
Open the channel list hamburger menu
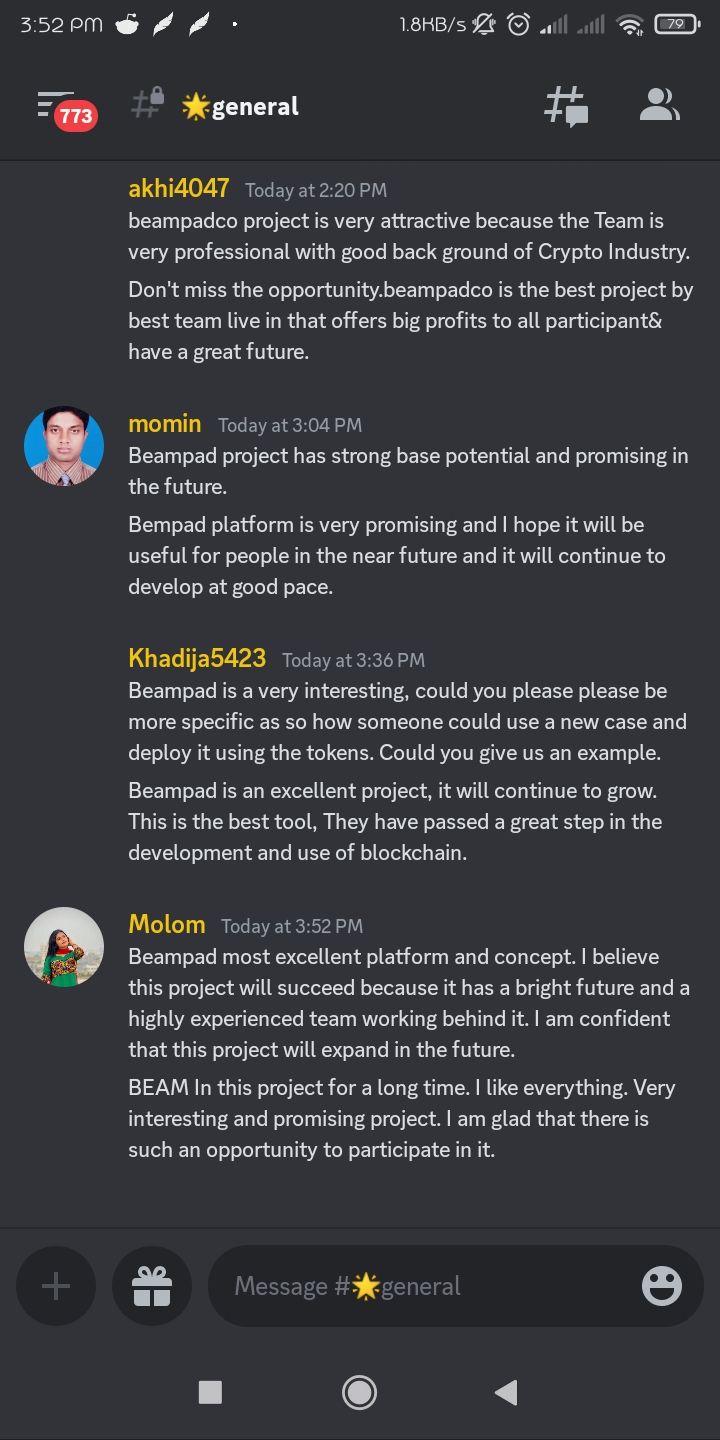(55, 104)
